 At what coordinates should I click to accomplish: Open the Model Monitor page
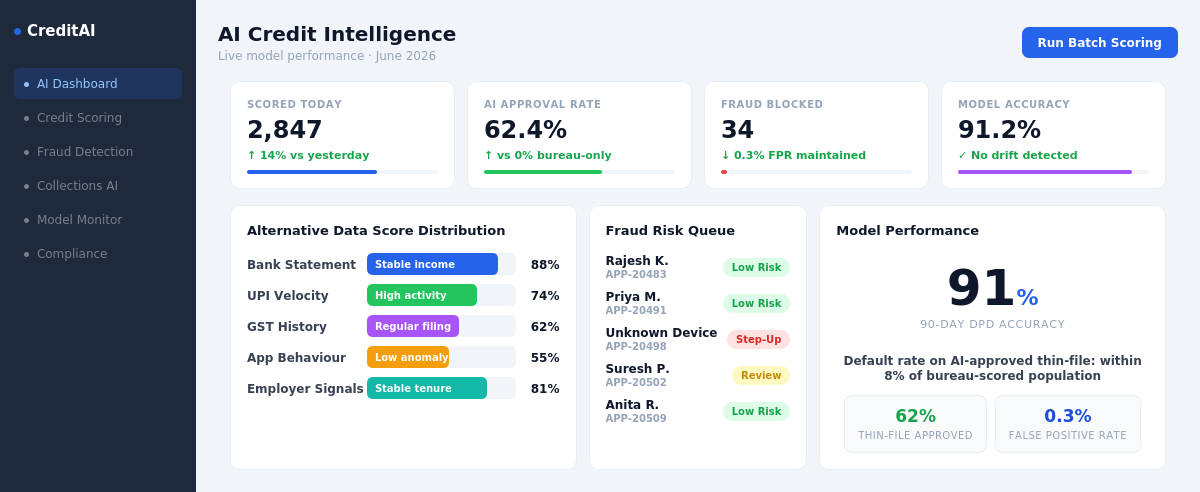tap(98, 220)
